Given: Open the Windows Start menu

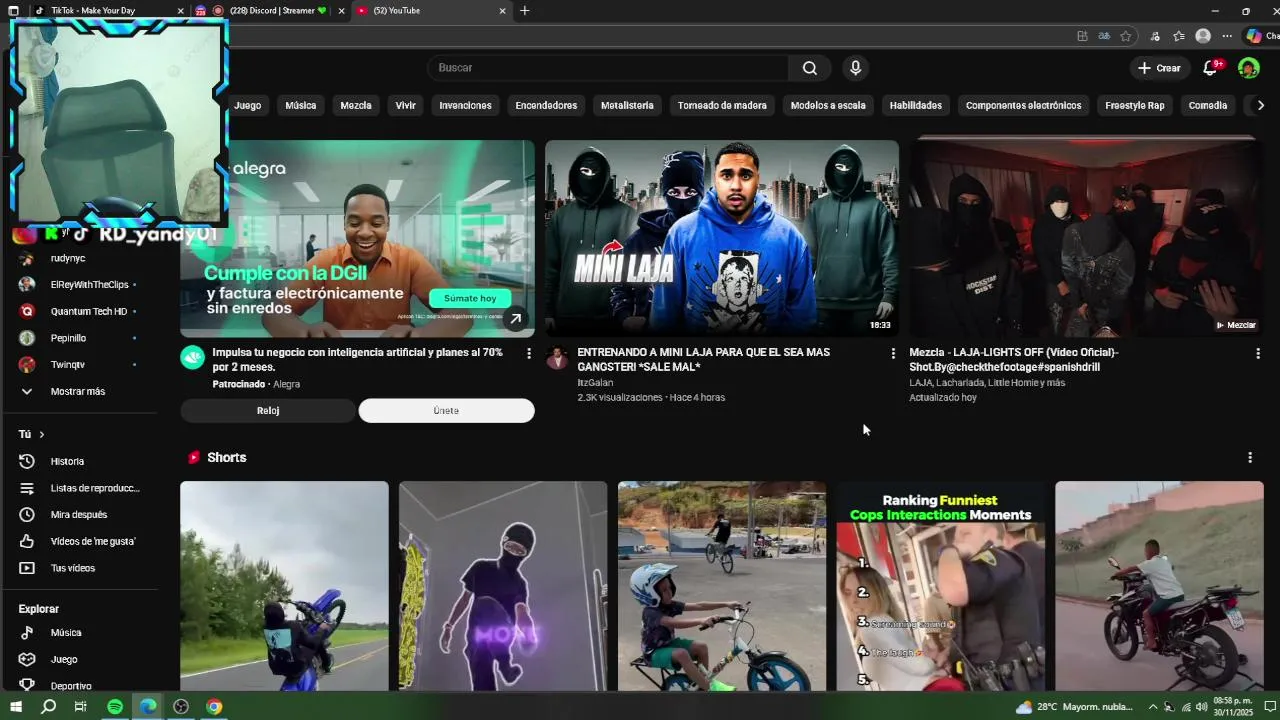Looking at the screenshot, I should click(x=16, y=706).
